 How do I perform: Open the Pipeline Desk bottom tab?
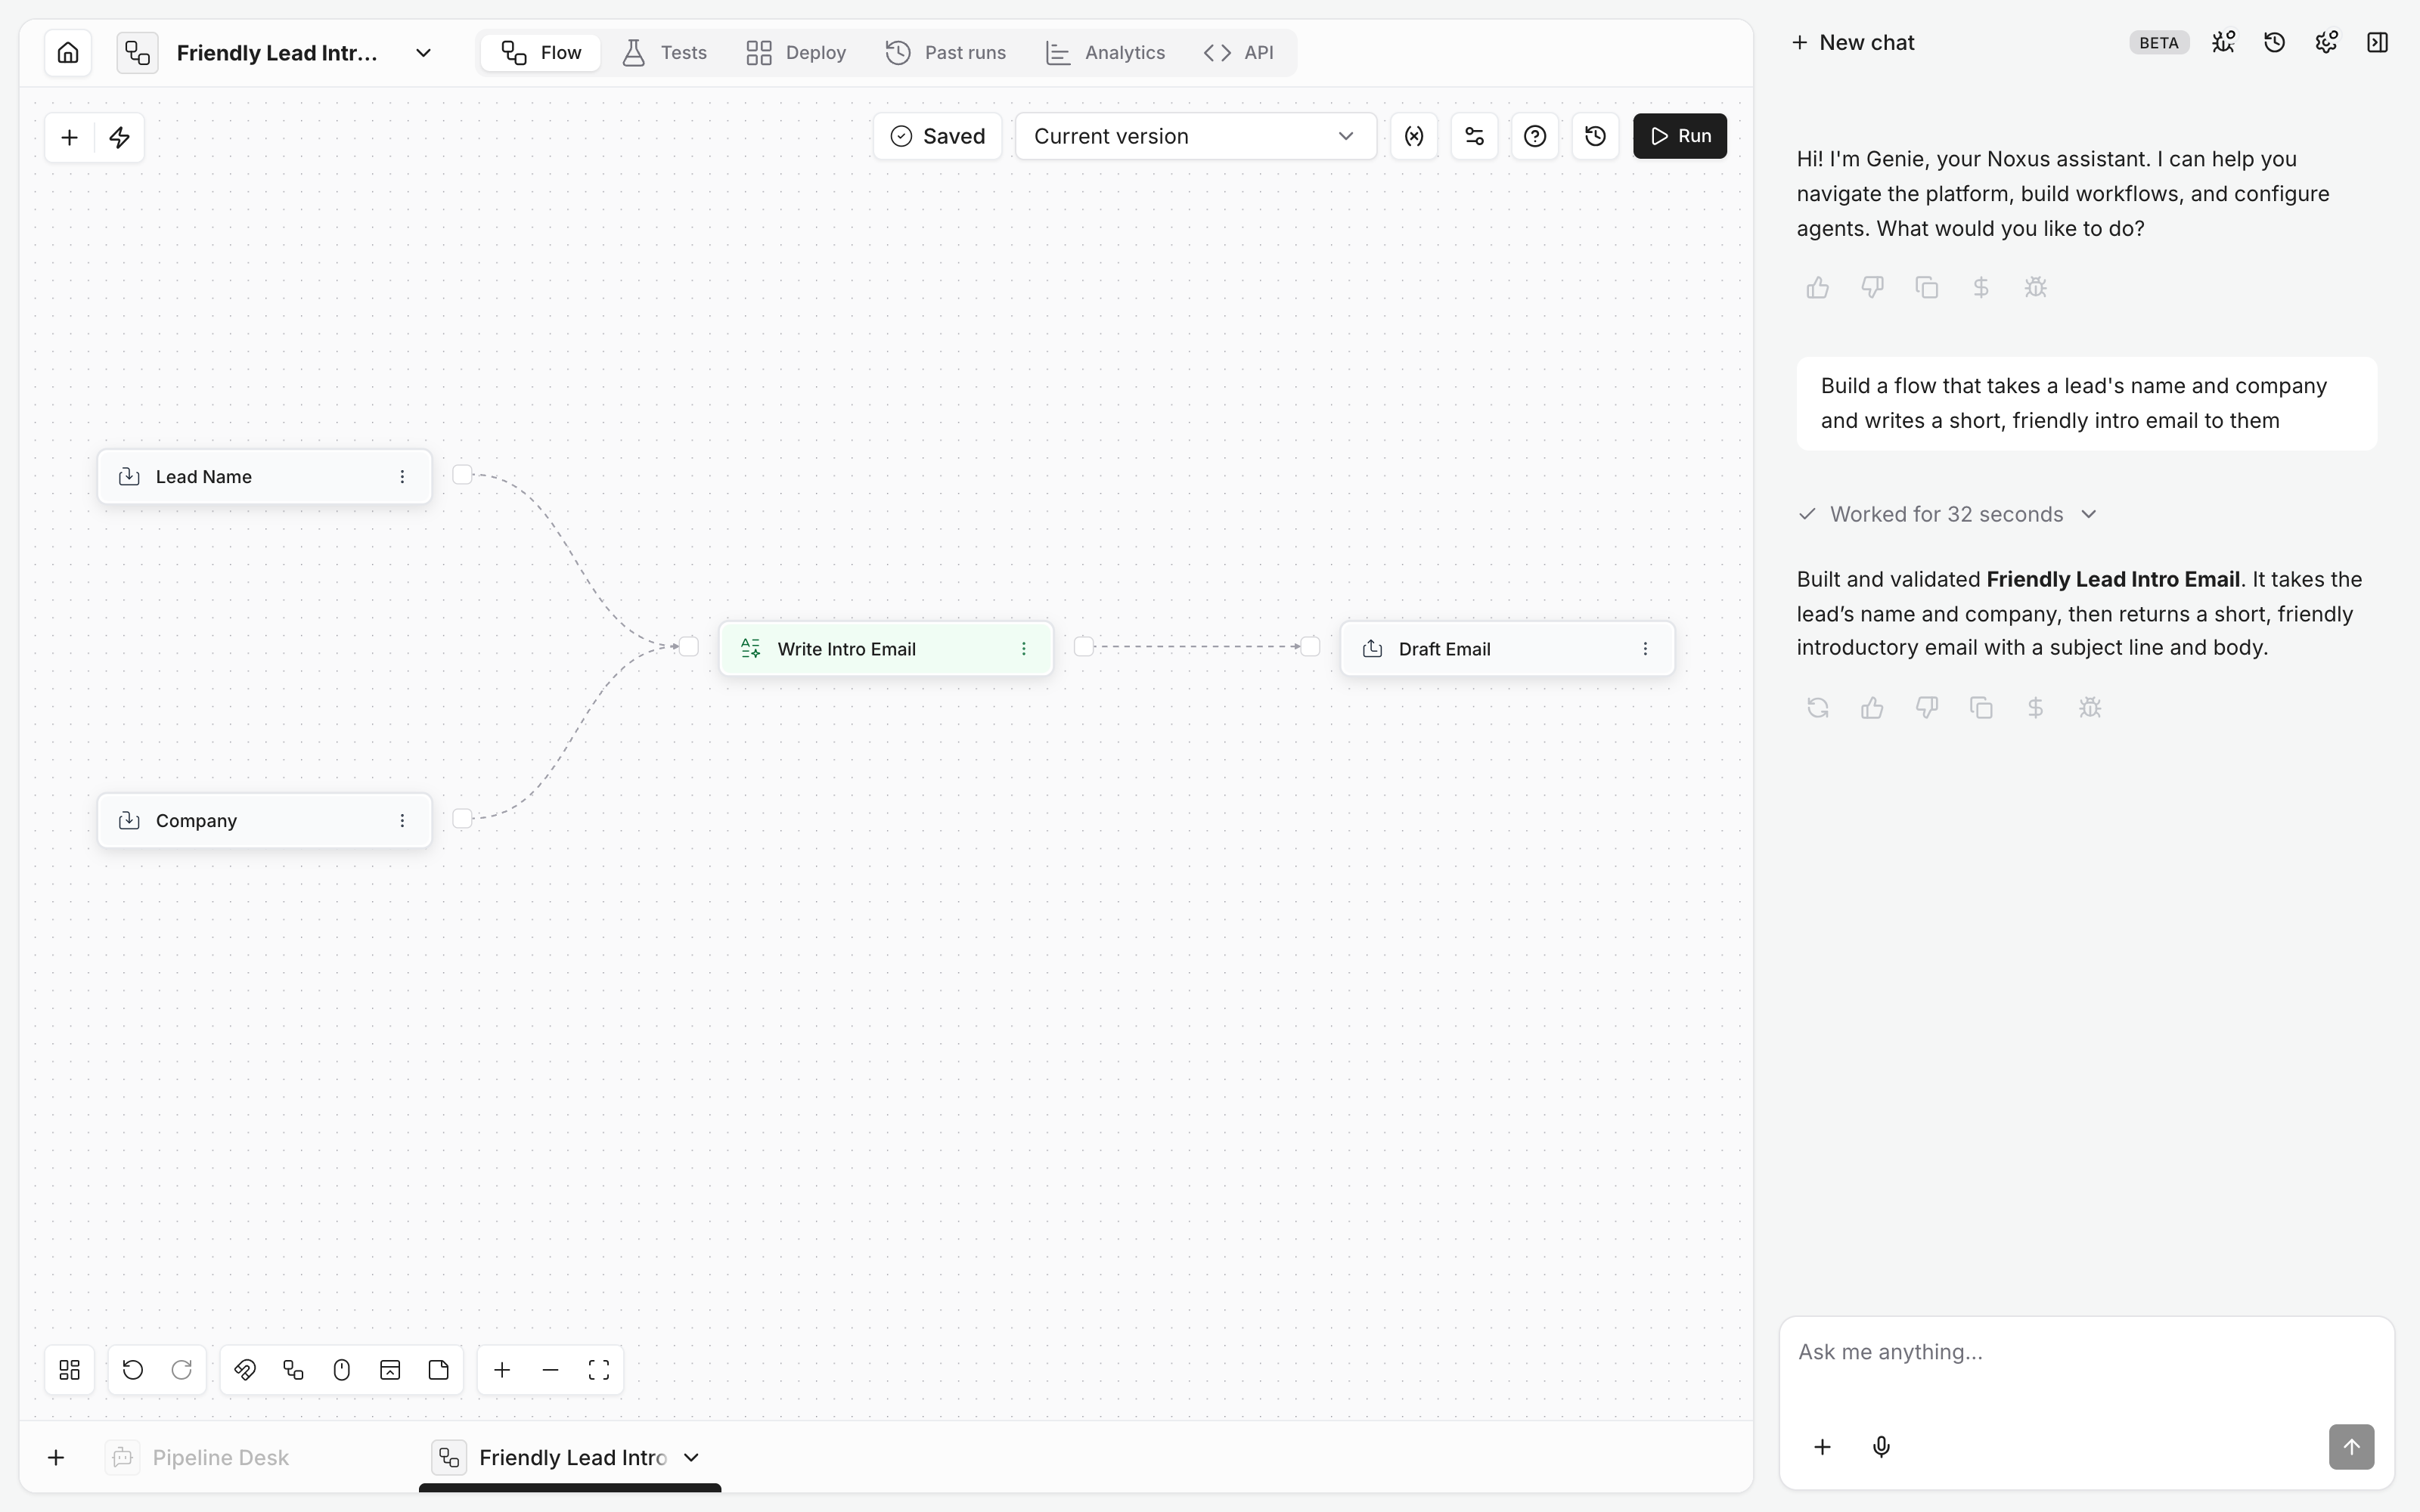coord(198,1458)
